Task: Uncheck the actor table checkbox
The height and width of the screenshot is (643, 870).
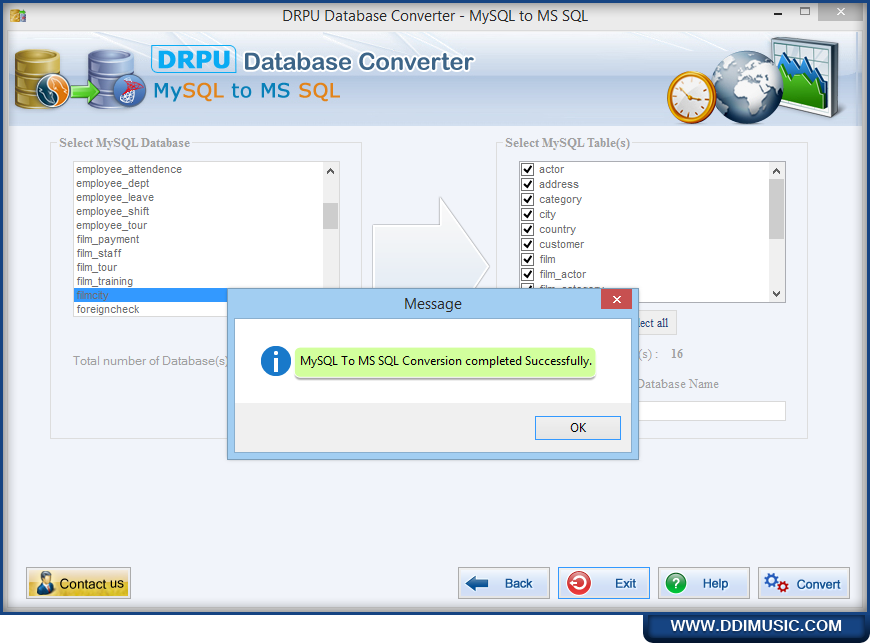Action: [527, 169]
